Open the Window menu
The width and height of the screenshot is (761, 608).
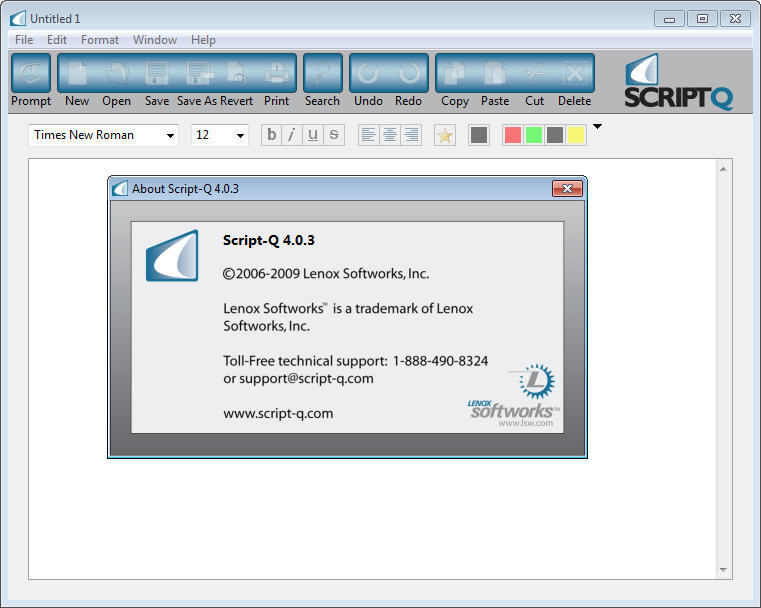[x=155, y=40]
